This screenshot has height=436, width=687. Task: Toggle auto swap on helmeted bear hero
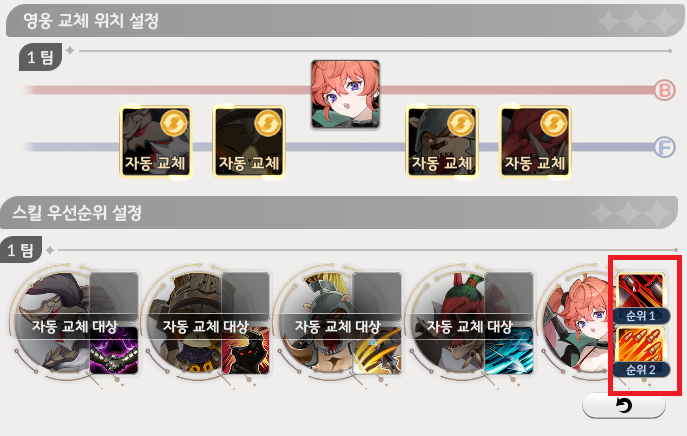pyautogui.click(x=442, y=142)
